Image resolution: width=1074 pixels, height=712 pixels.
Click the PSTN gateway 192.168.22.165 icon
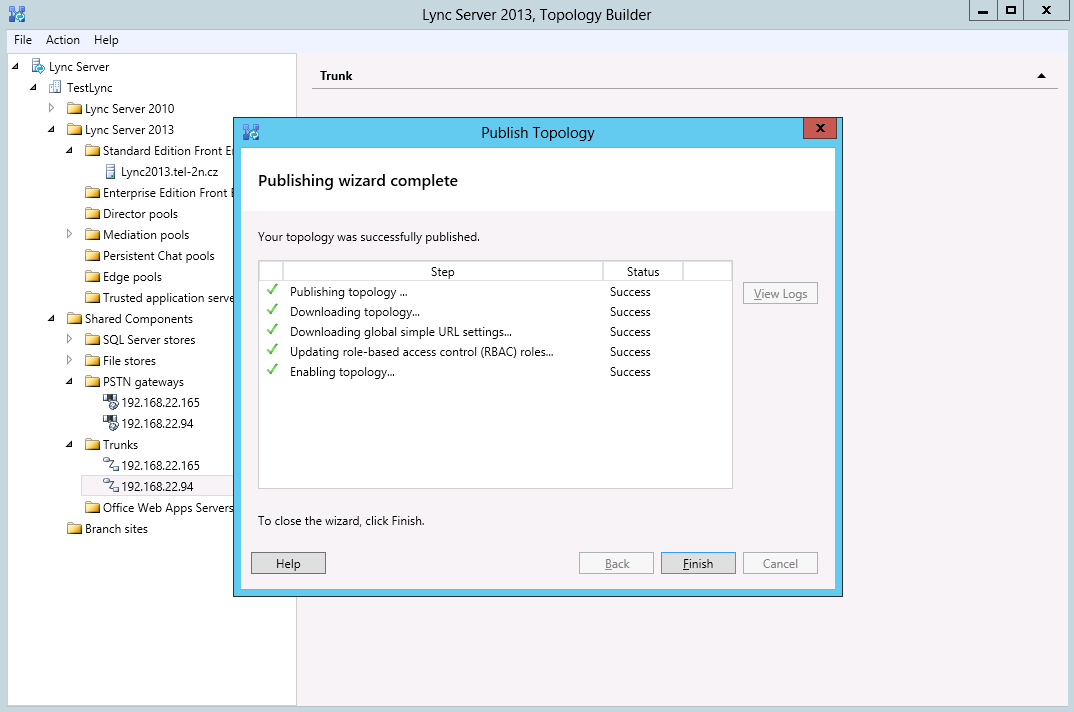(x=110, y=402)
